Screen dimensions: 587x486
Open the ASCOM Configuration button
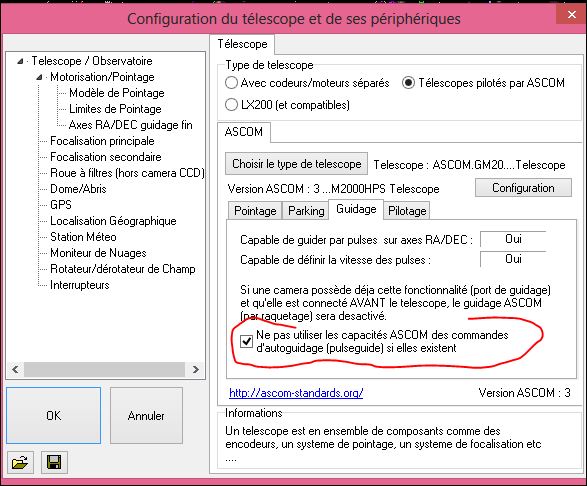[x=523, y=188]
